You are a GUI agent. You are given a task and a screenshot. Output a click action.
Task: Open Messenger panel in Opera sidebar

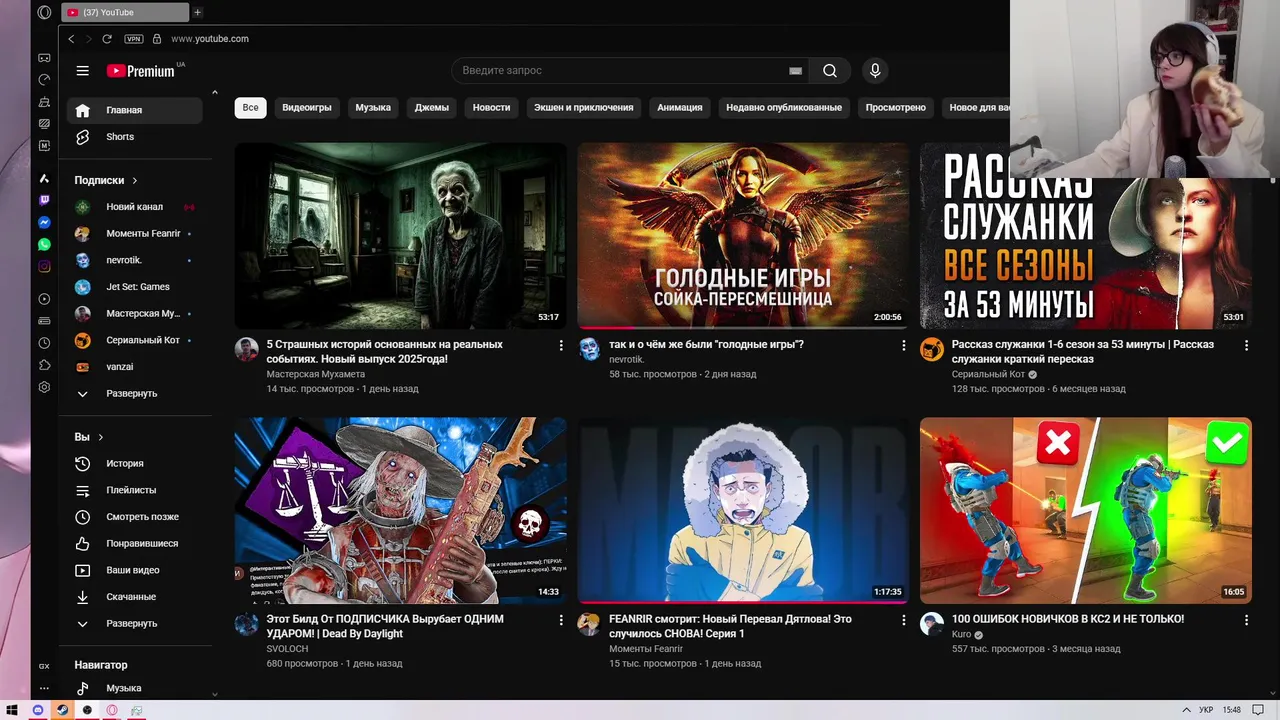(44, 222)
